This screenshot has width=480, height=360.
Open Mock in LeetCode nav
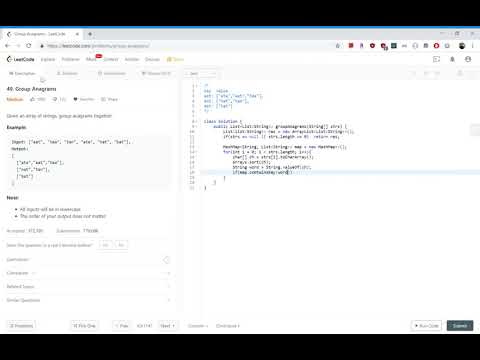click(91, 59)
